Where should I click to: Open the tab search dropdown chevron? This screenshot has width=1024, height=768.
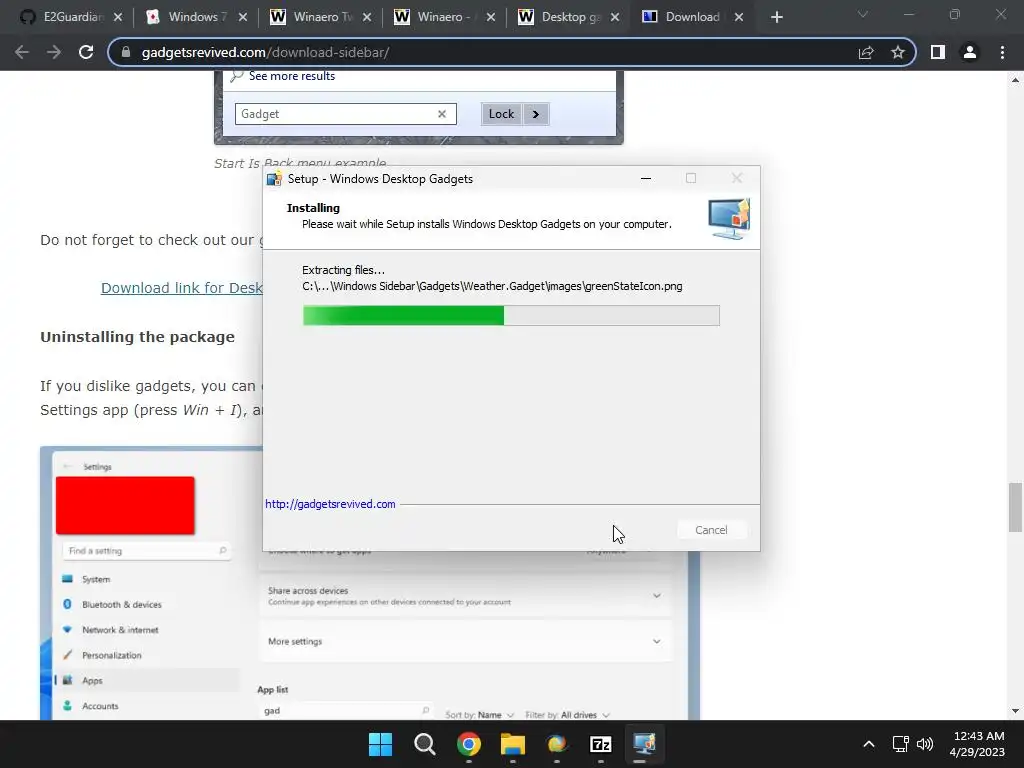pyautogui.click(x=863, y=14)
